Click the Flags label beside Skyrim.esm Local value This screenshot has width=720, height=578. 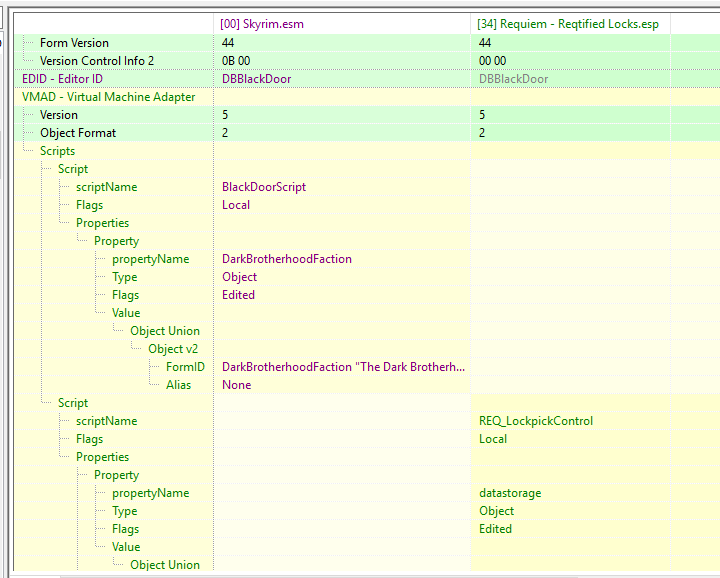point(89,205)
